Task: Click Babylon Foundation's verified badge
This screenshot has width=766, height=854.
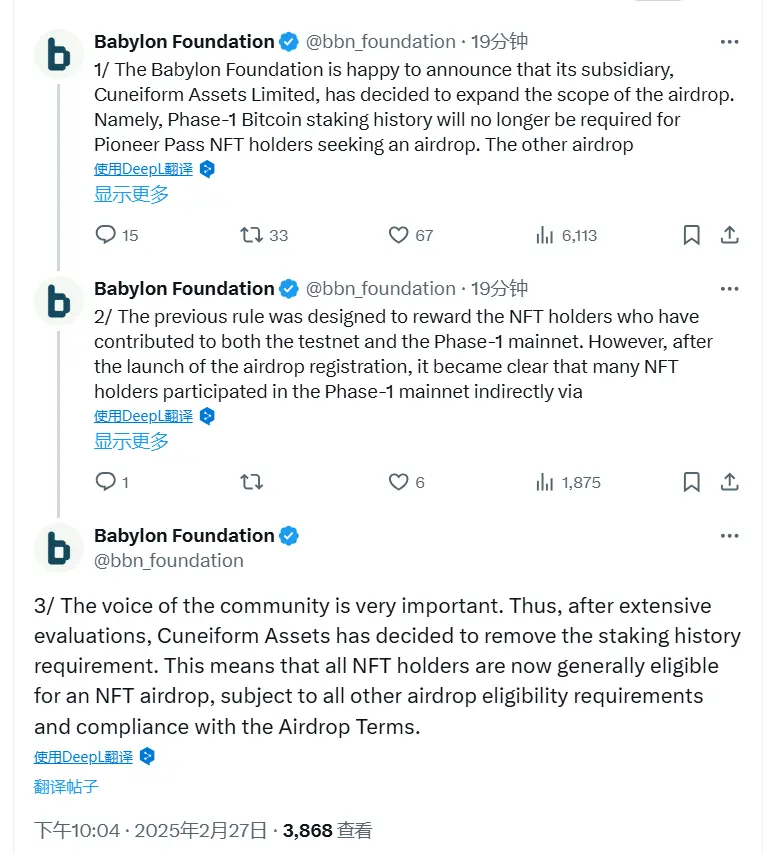Action: pyautogui.click(x=289, y=41)
